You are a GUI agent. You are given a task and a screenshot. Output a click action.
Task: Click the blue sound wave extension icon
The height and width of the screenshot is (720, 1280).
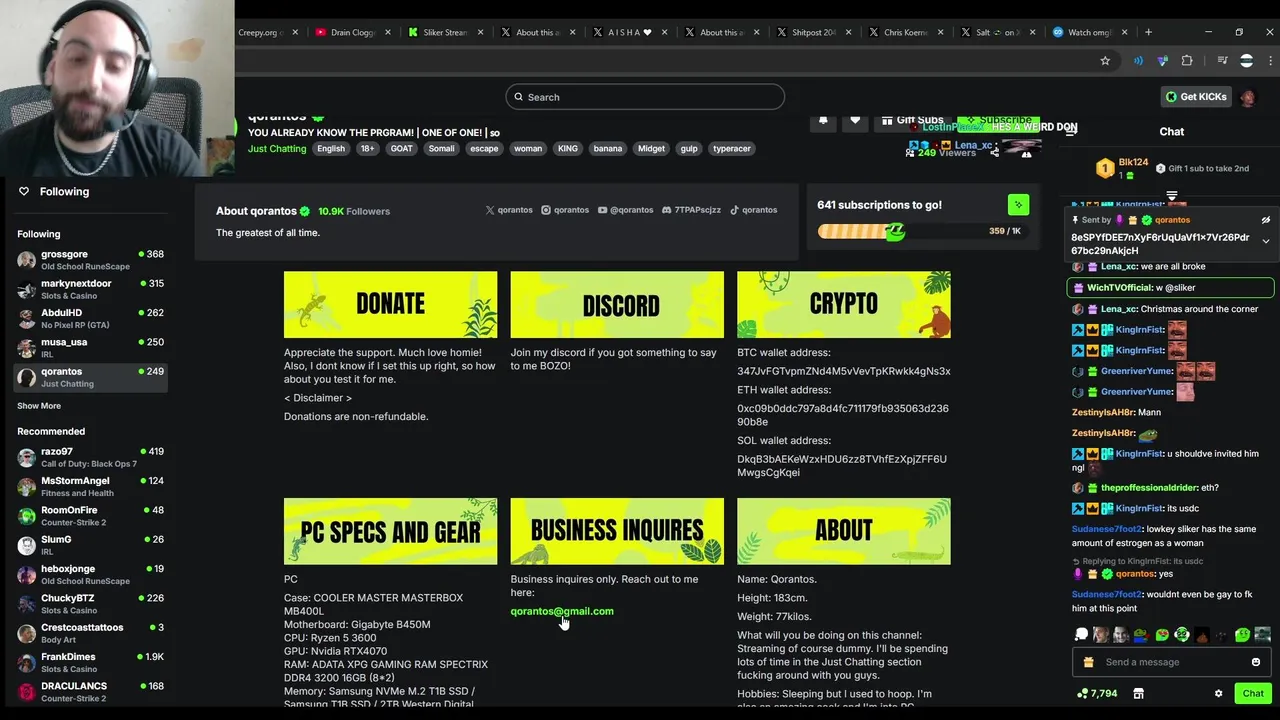click(x=1138, y=61)
